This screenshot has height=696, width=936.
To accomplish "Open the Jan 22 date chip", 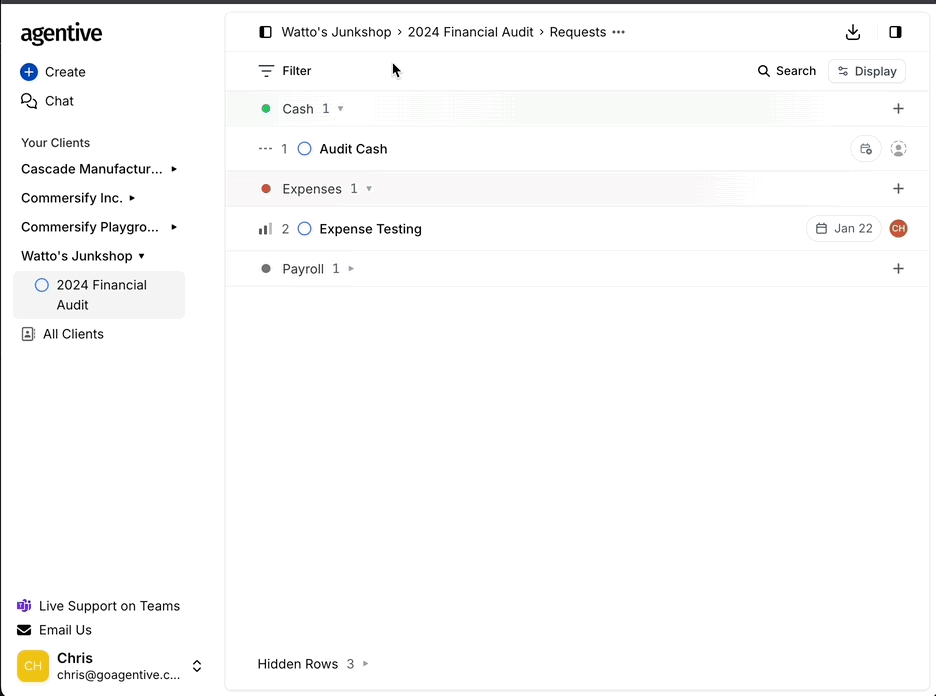I will 843,228.
